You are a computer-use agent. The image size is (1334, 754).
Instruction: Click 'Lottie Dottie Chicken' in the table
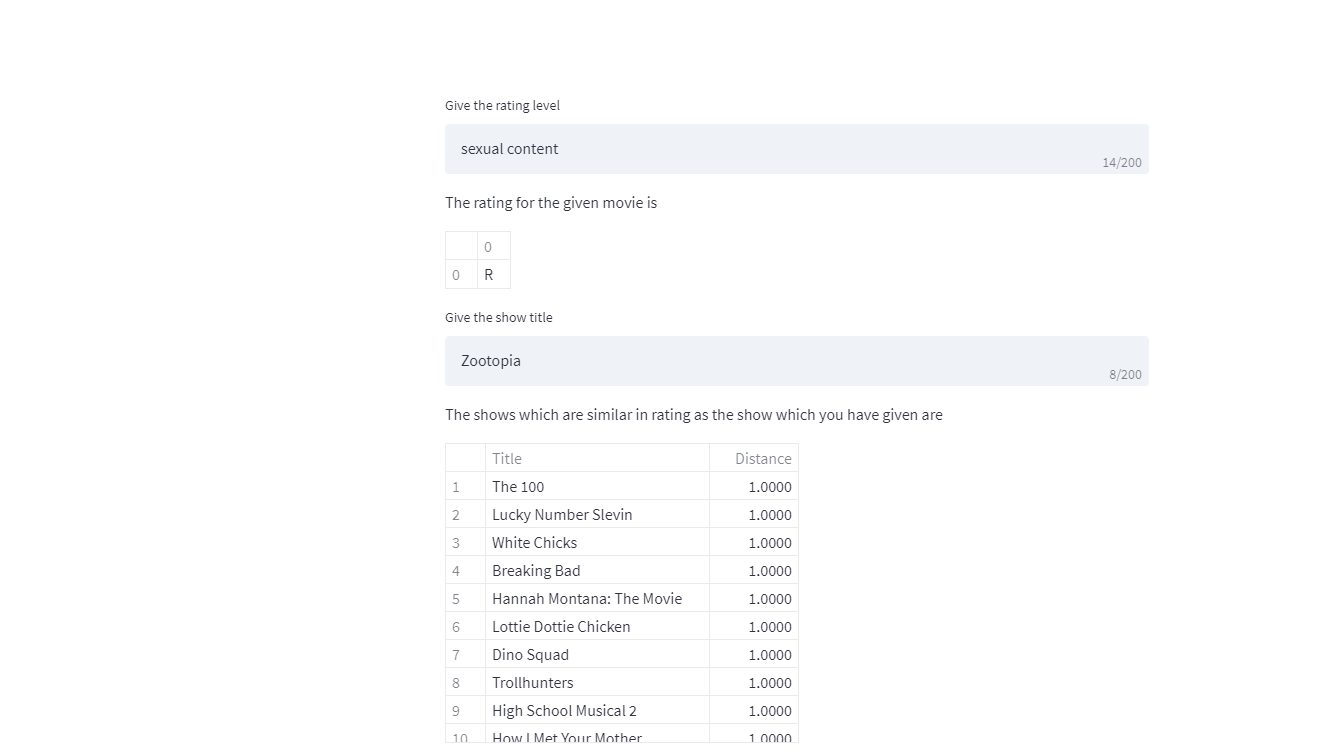tap(561, 626)
